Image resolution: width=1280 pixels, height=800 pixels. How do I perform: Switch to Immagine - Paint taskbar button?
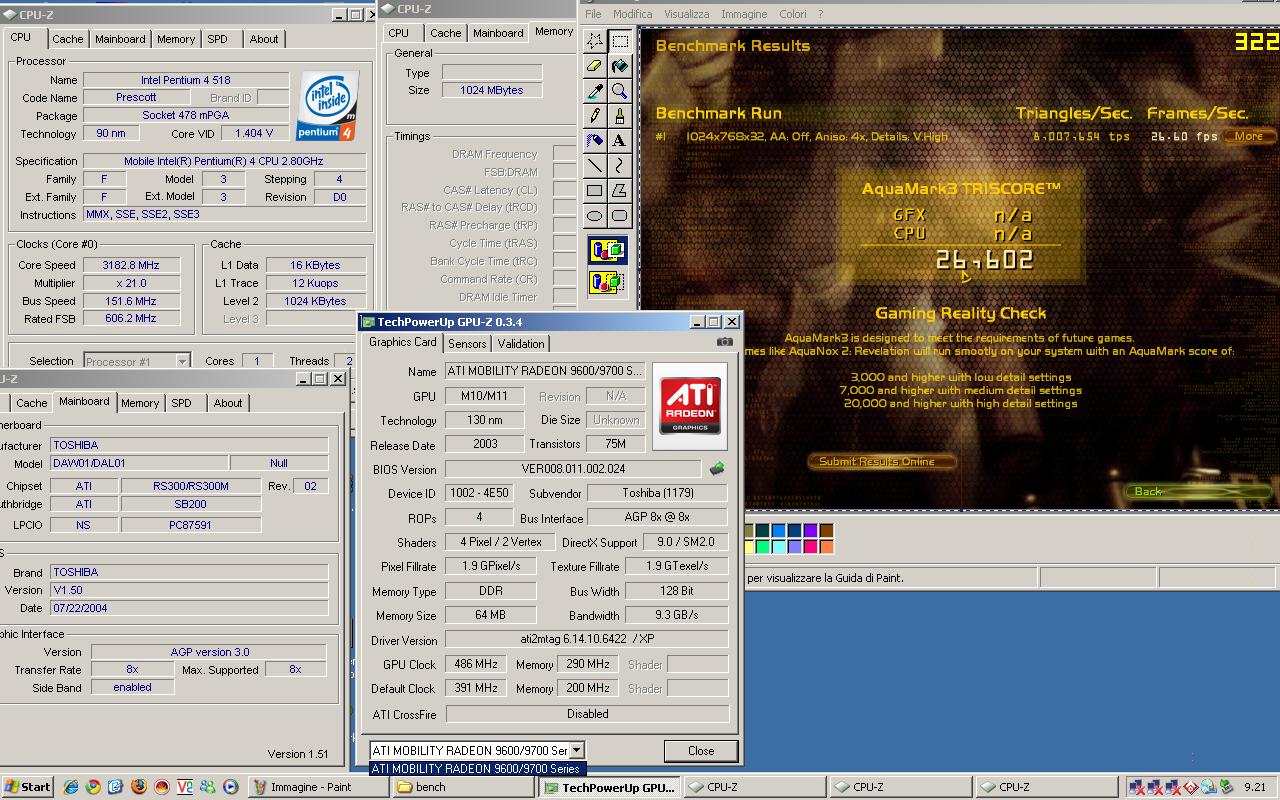319,787
